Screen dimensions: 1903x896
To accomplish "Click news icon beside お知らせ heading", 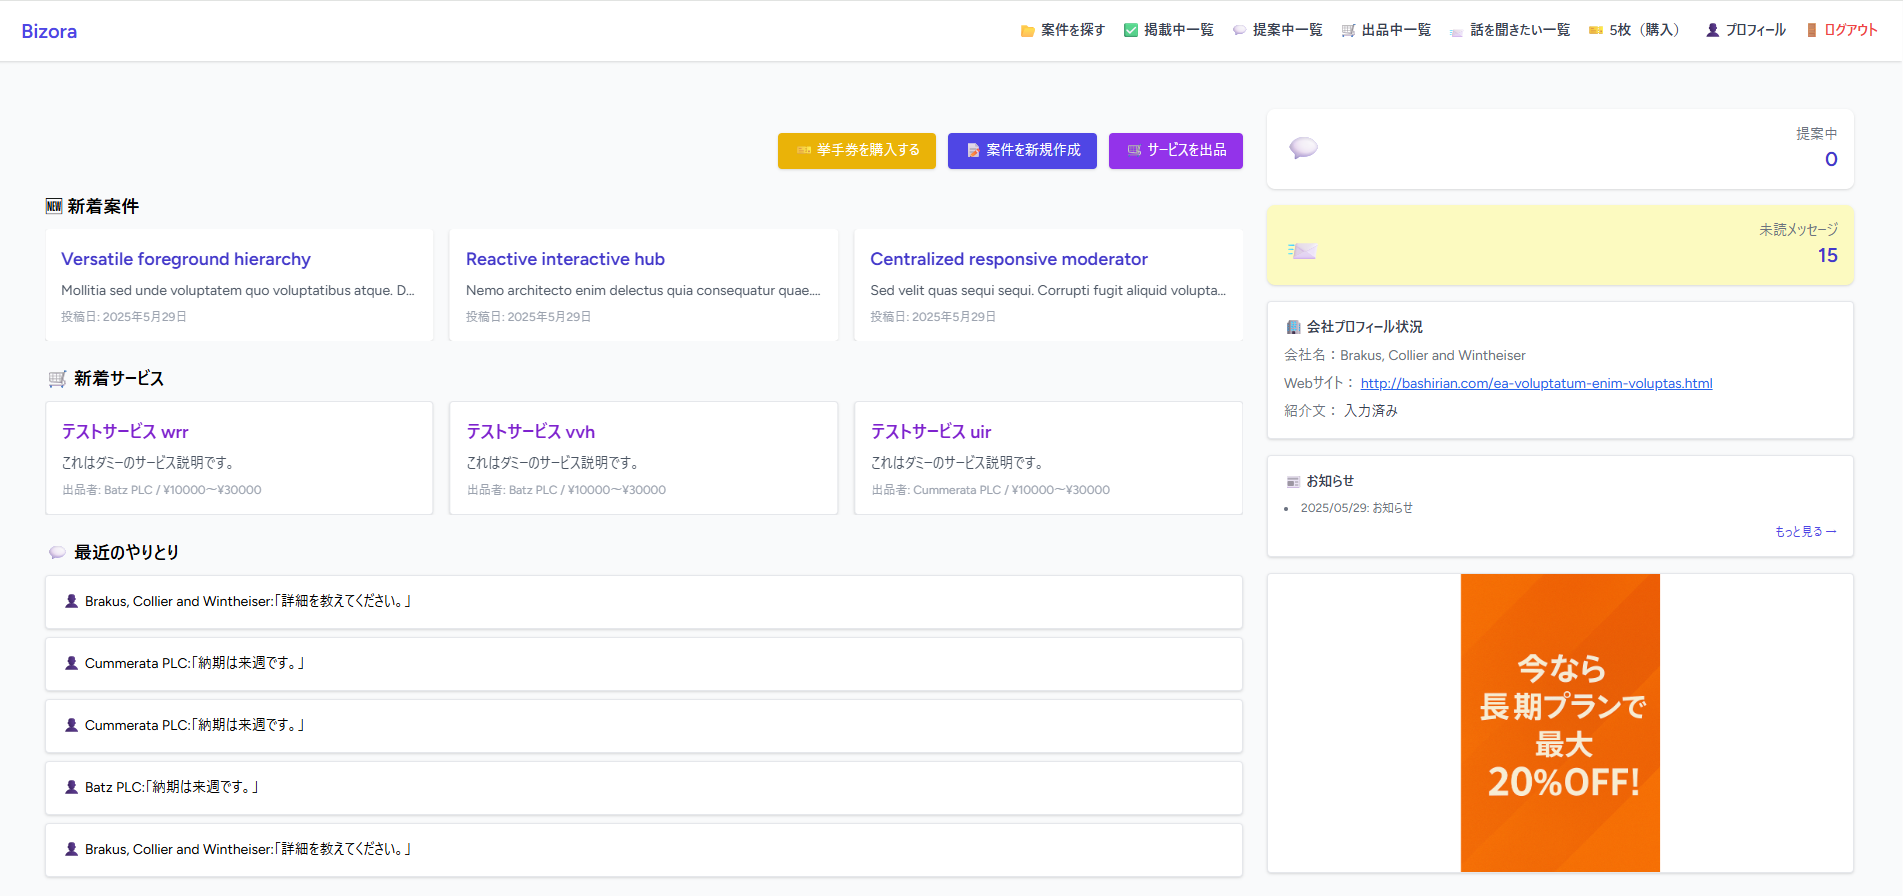I will [1293, 481].
